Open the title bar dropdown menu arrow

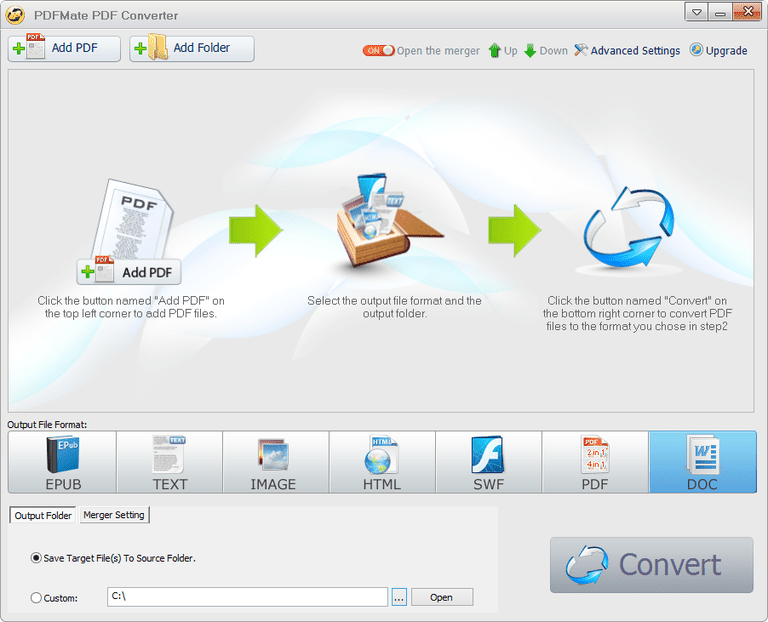696,12
